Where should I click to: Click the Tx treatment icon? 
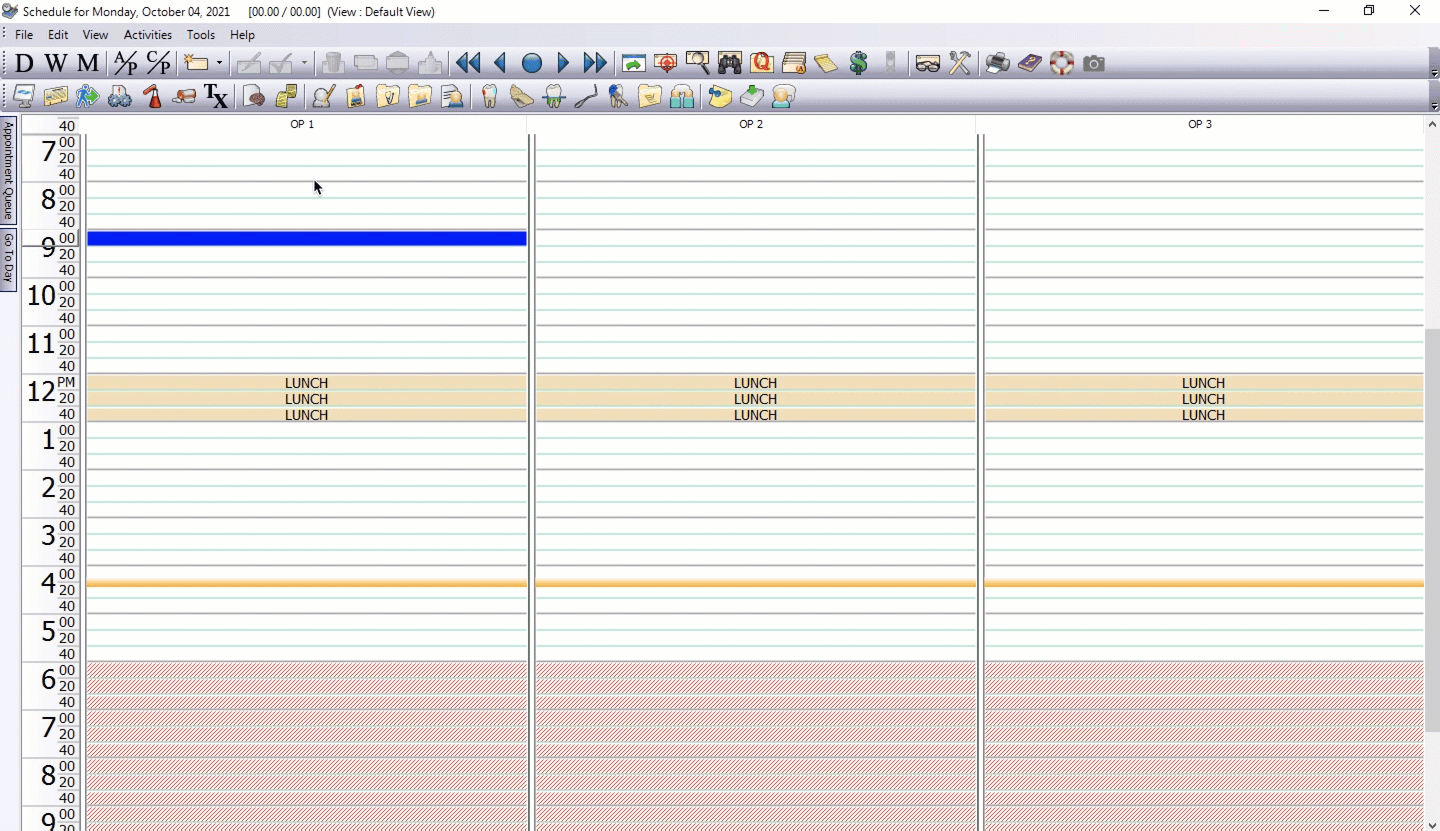click(x=216, y=96)
